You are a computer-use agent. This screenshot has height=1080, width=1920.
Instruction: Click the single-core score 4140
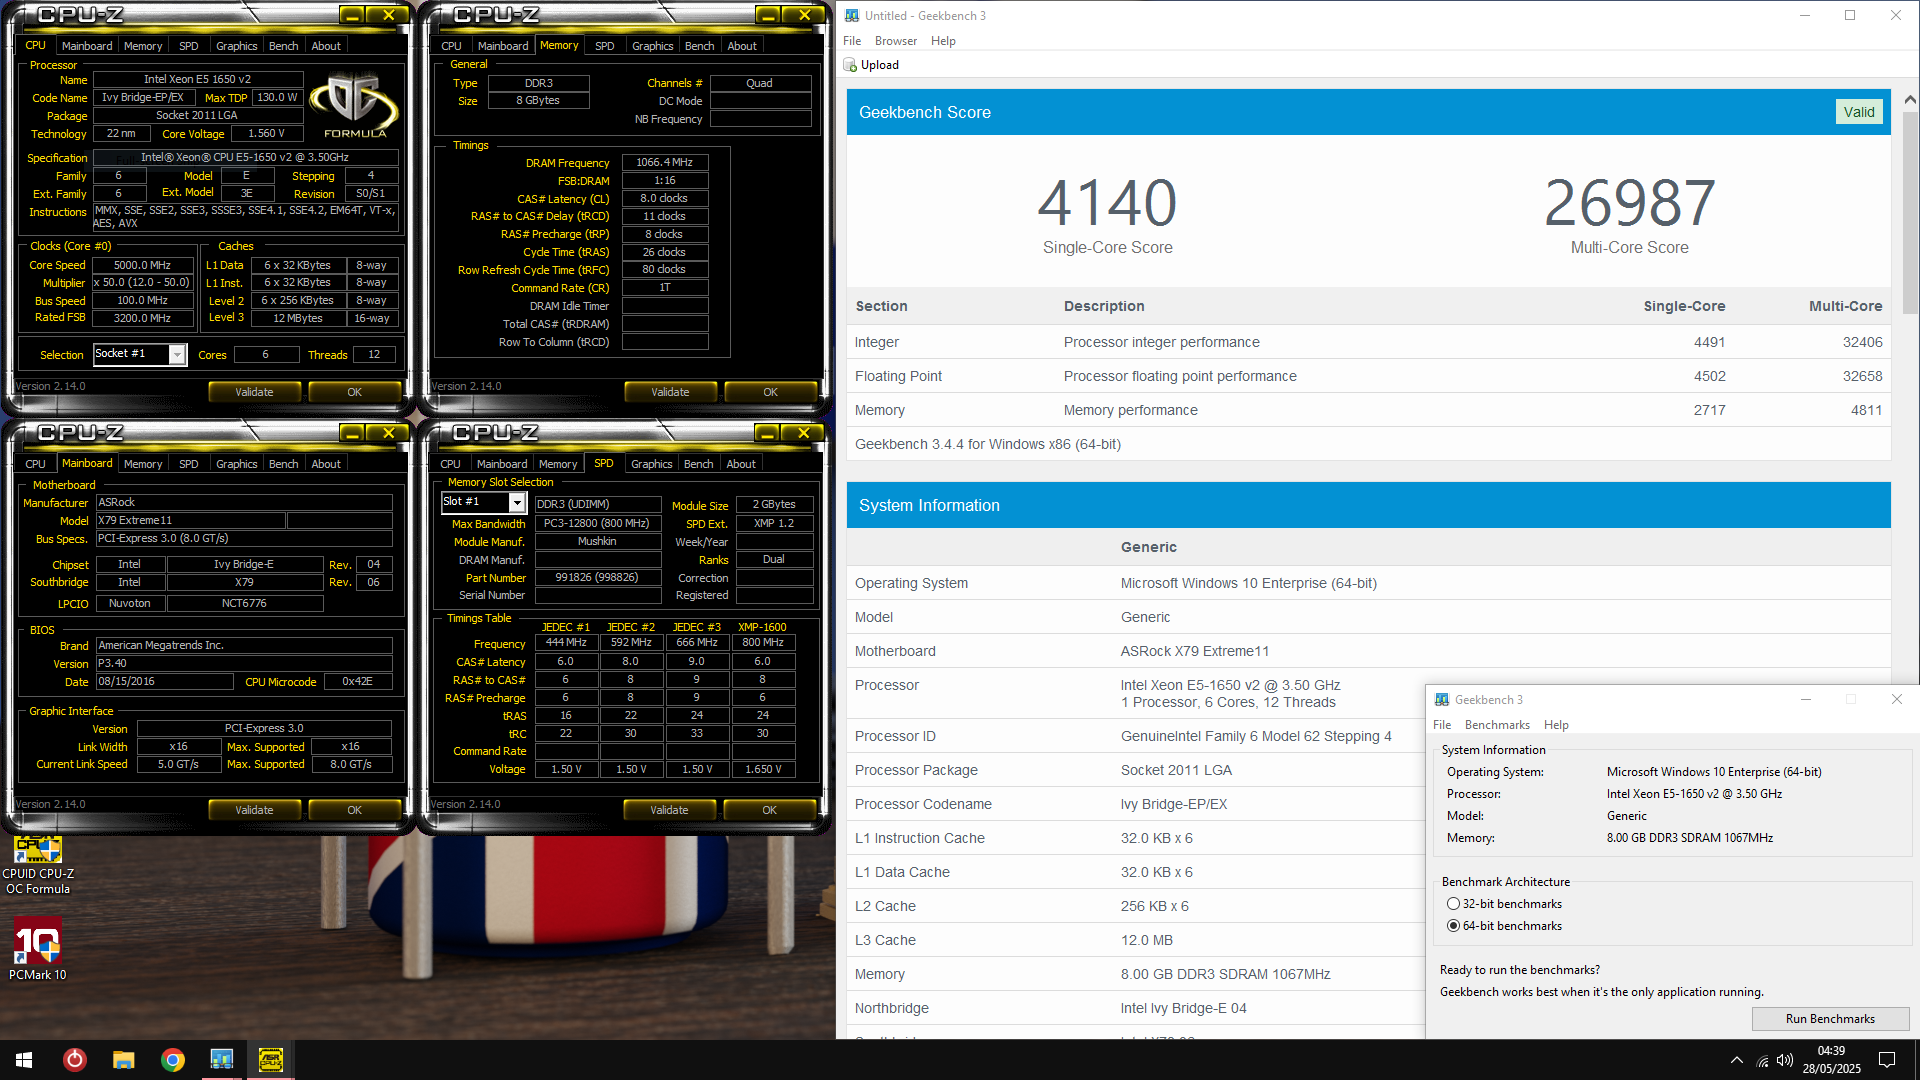pos(1107,203)
